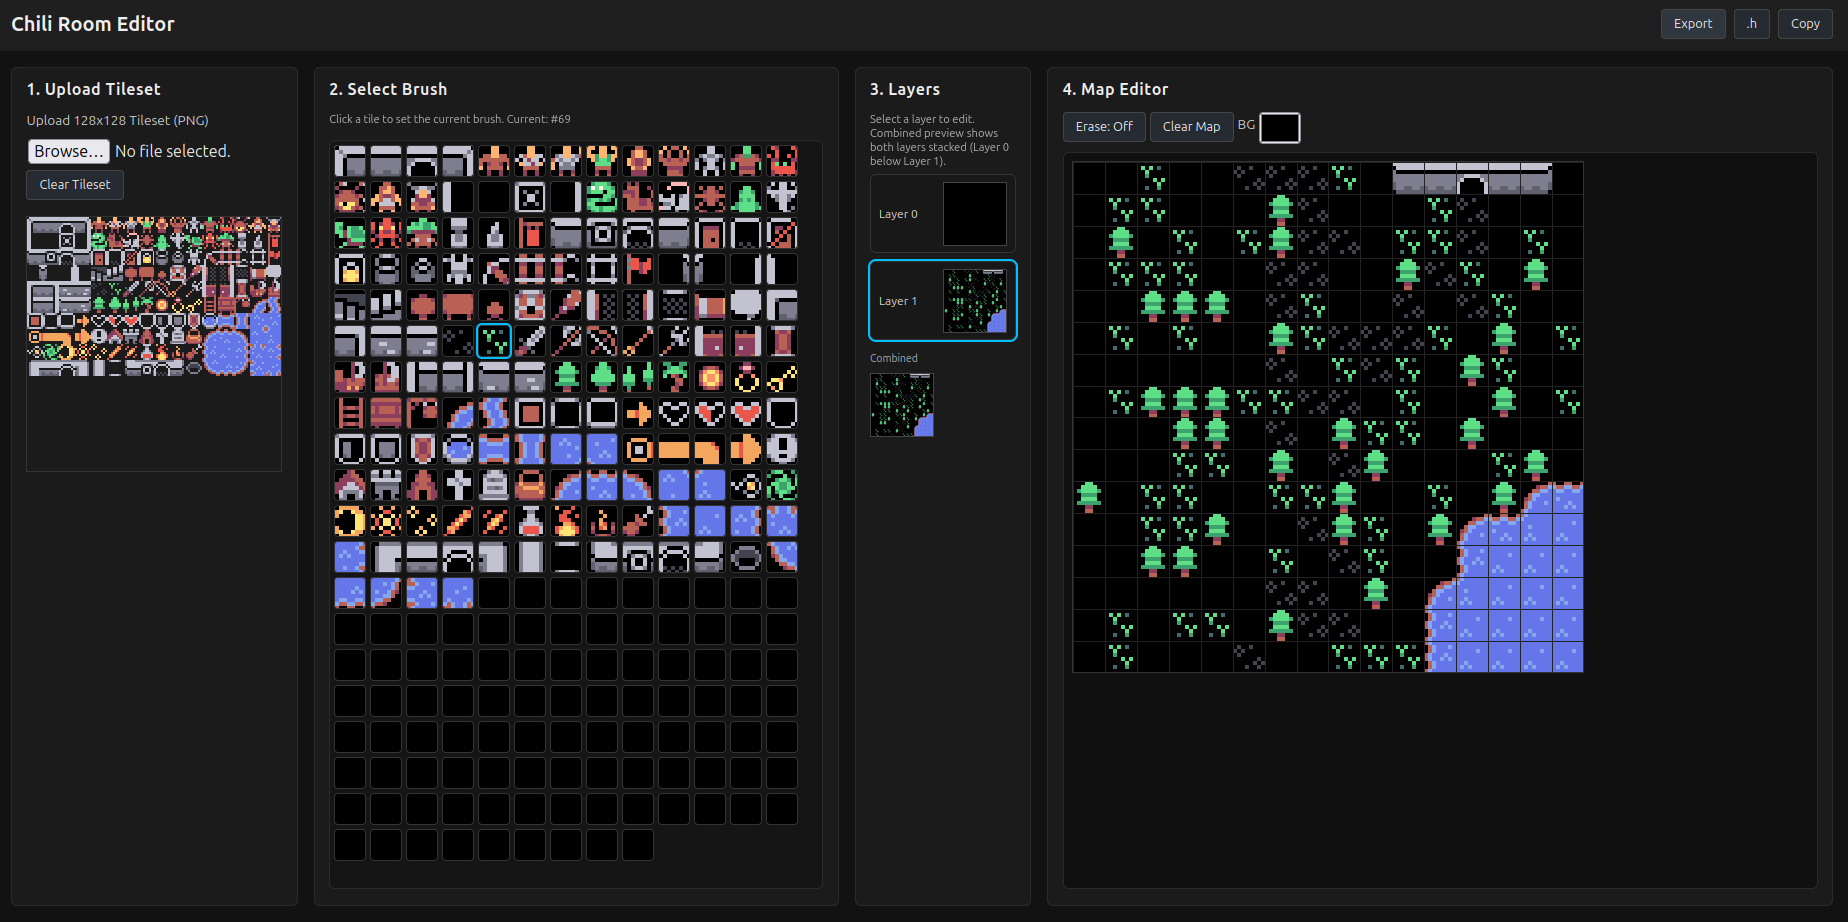1848x922 pixels.
Task: Click the Export button
Action: click(x=1693, y=24)
